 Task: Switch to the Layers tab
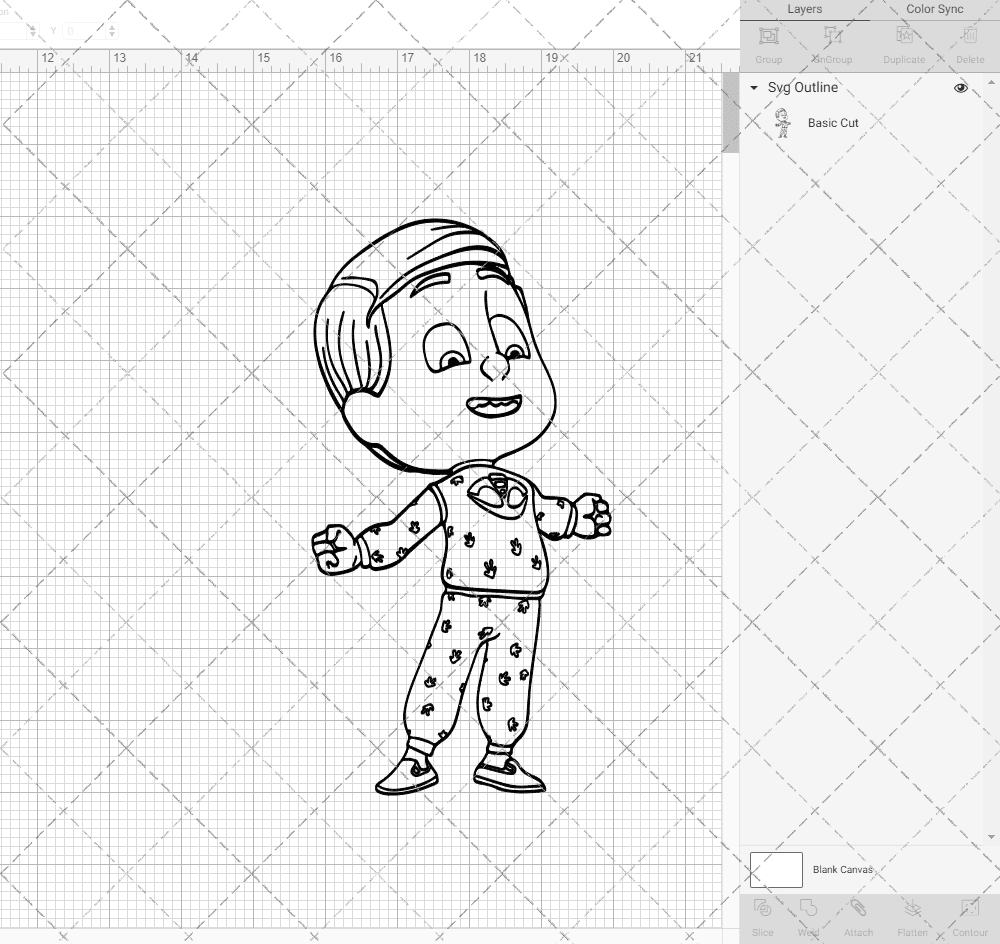(x=804, y=9)
